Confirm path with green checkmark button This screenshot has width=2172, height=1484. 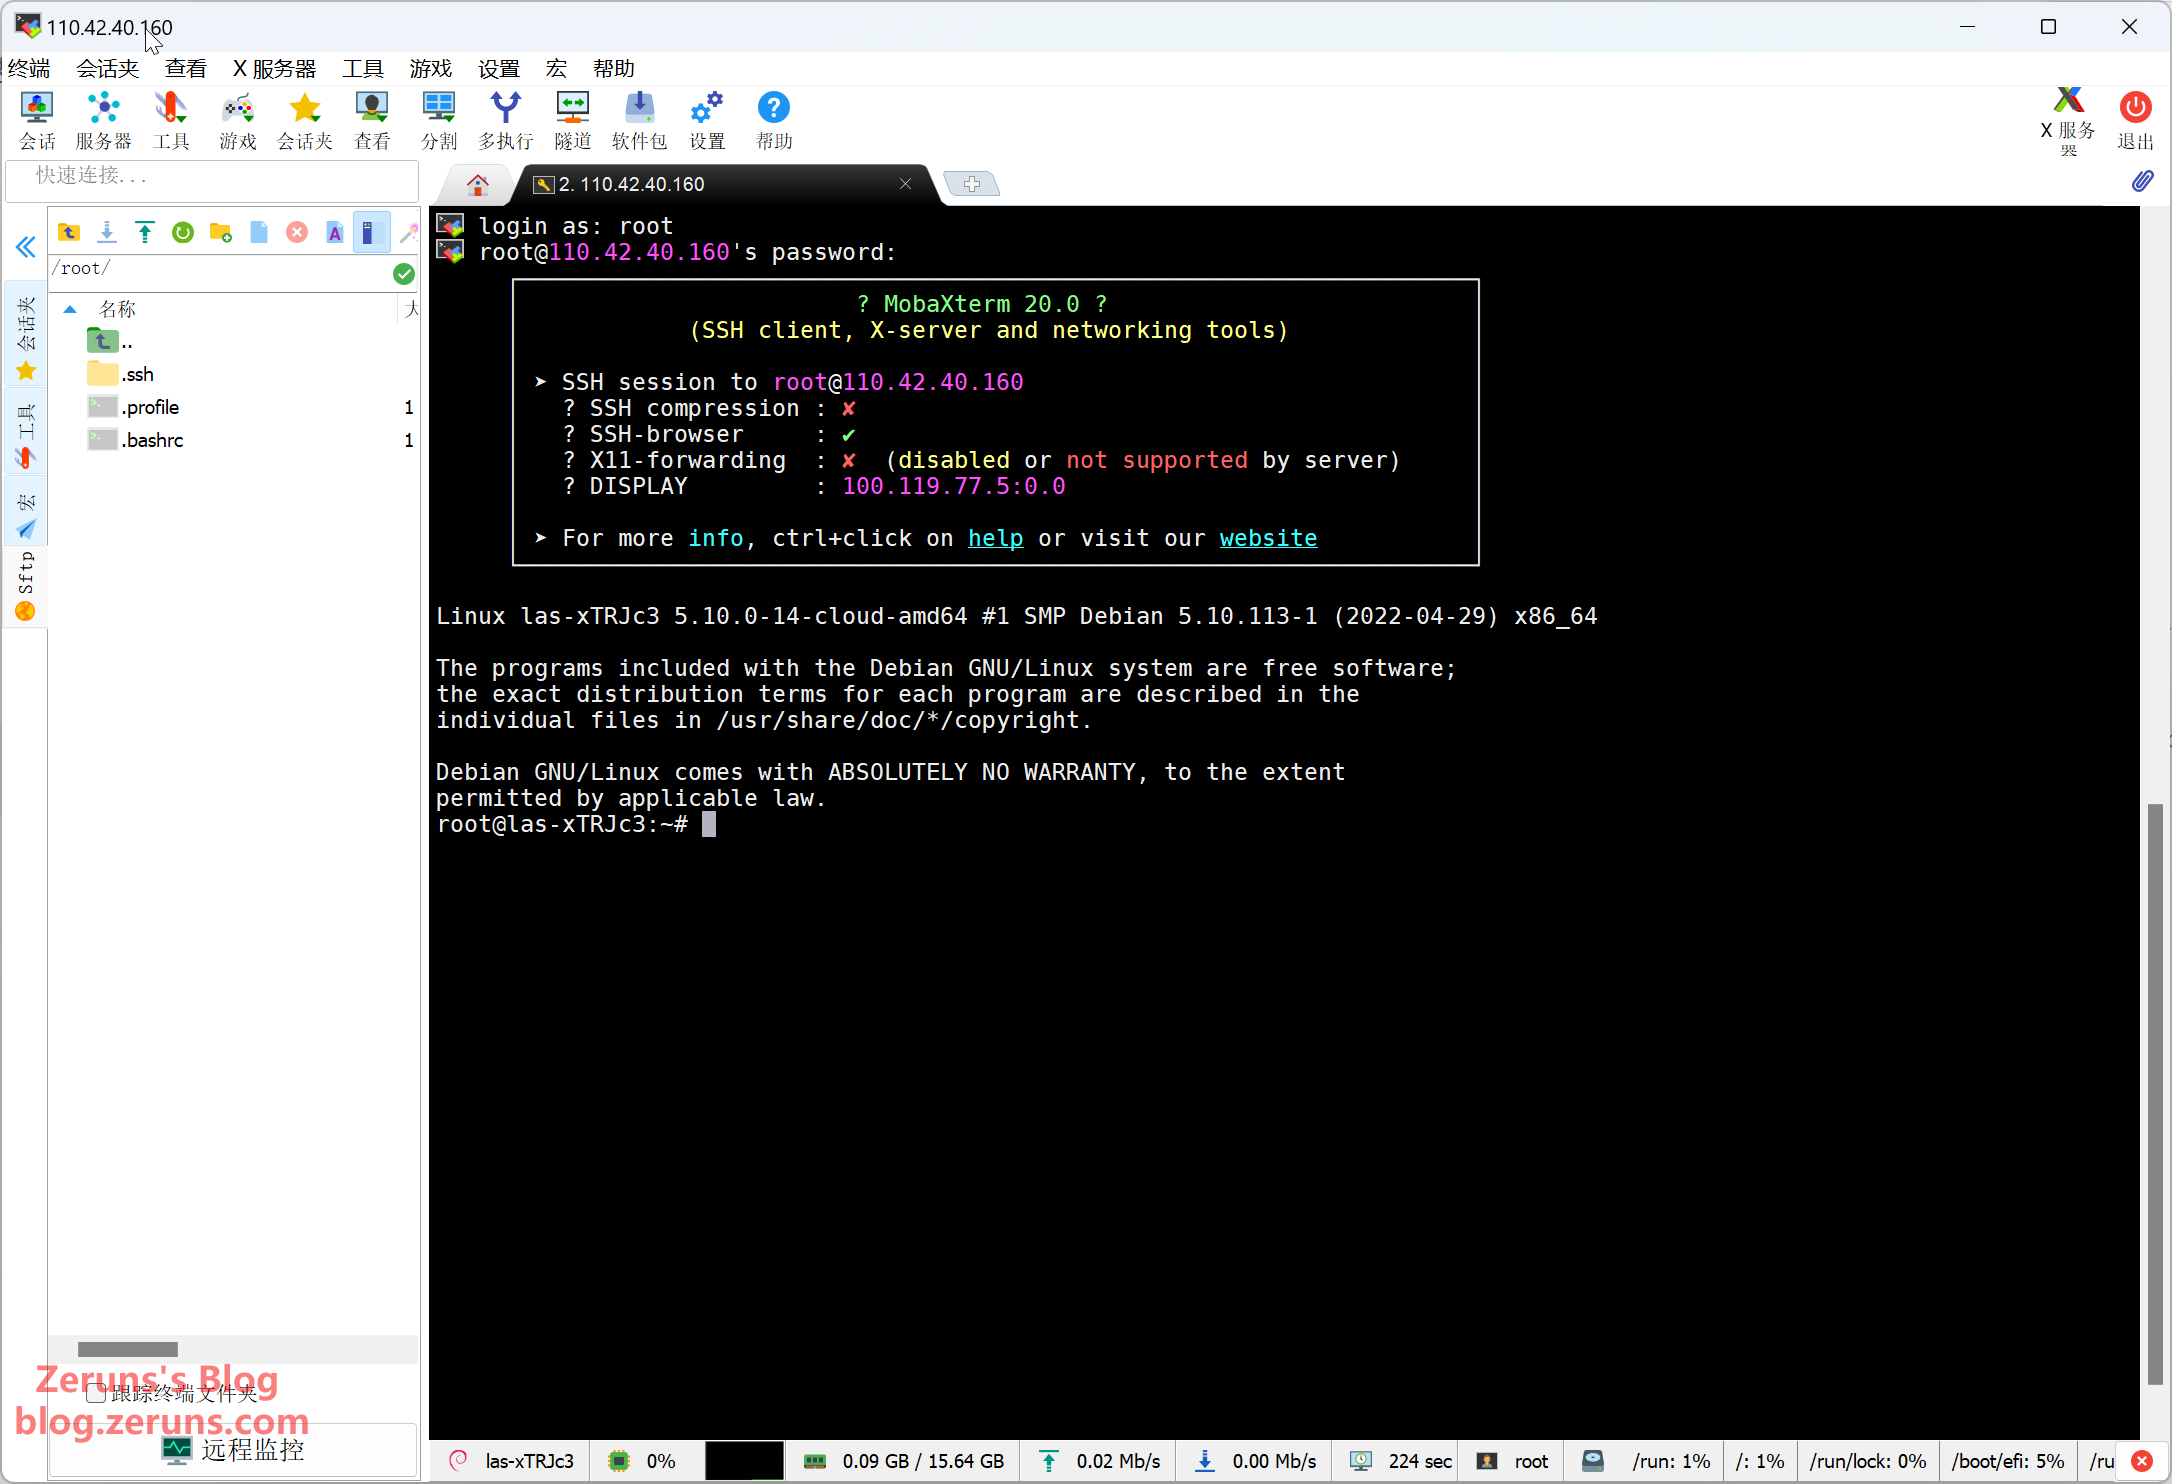[x=404, y=274]
